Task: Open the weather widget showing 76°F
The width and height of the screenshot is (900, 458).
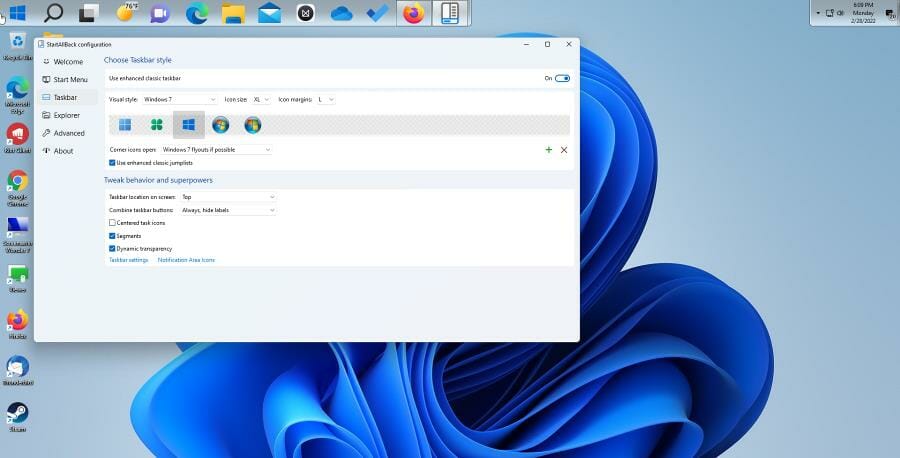Action: coord(126,11)
